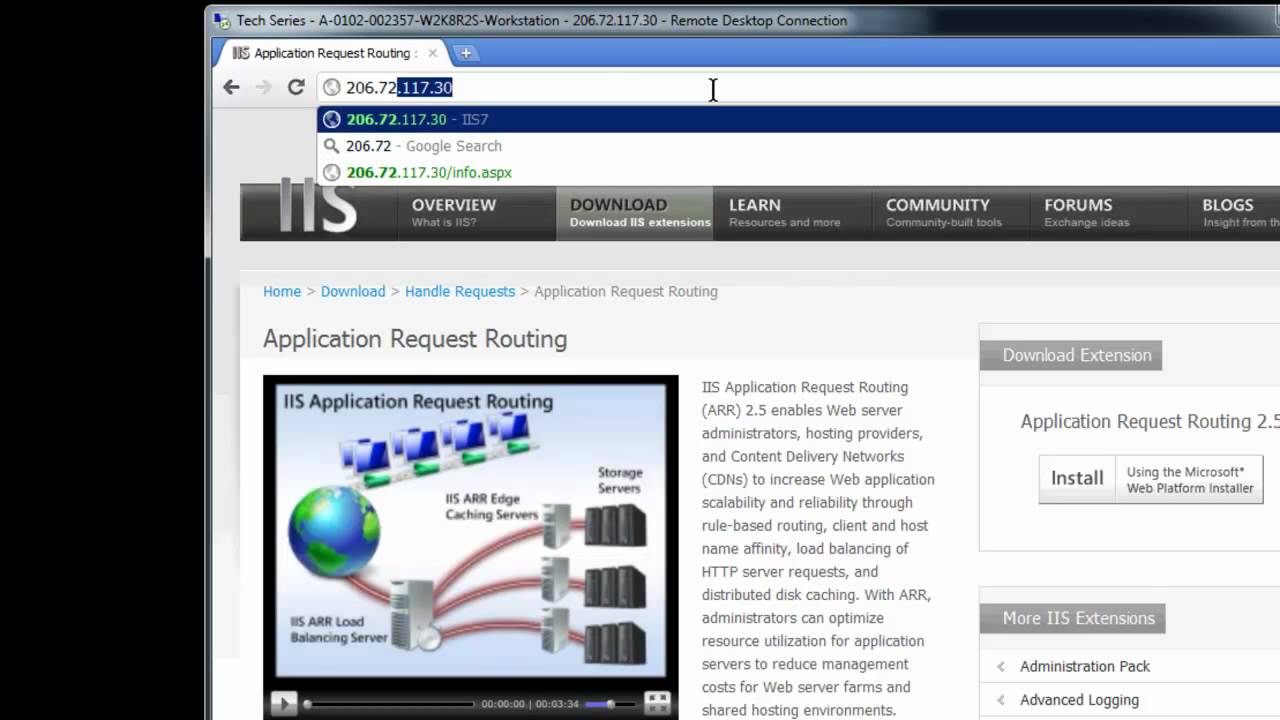Reload the page with the refresh icon

(296, 87)
